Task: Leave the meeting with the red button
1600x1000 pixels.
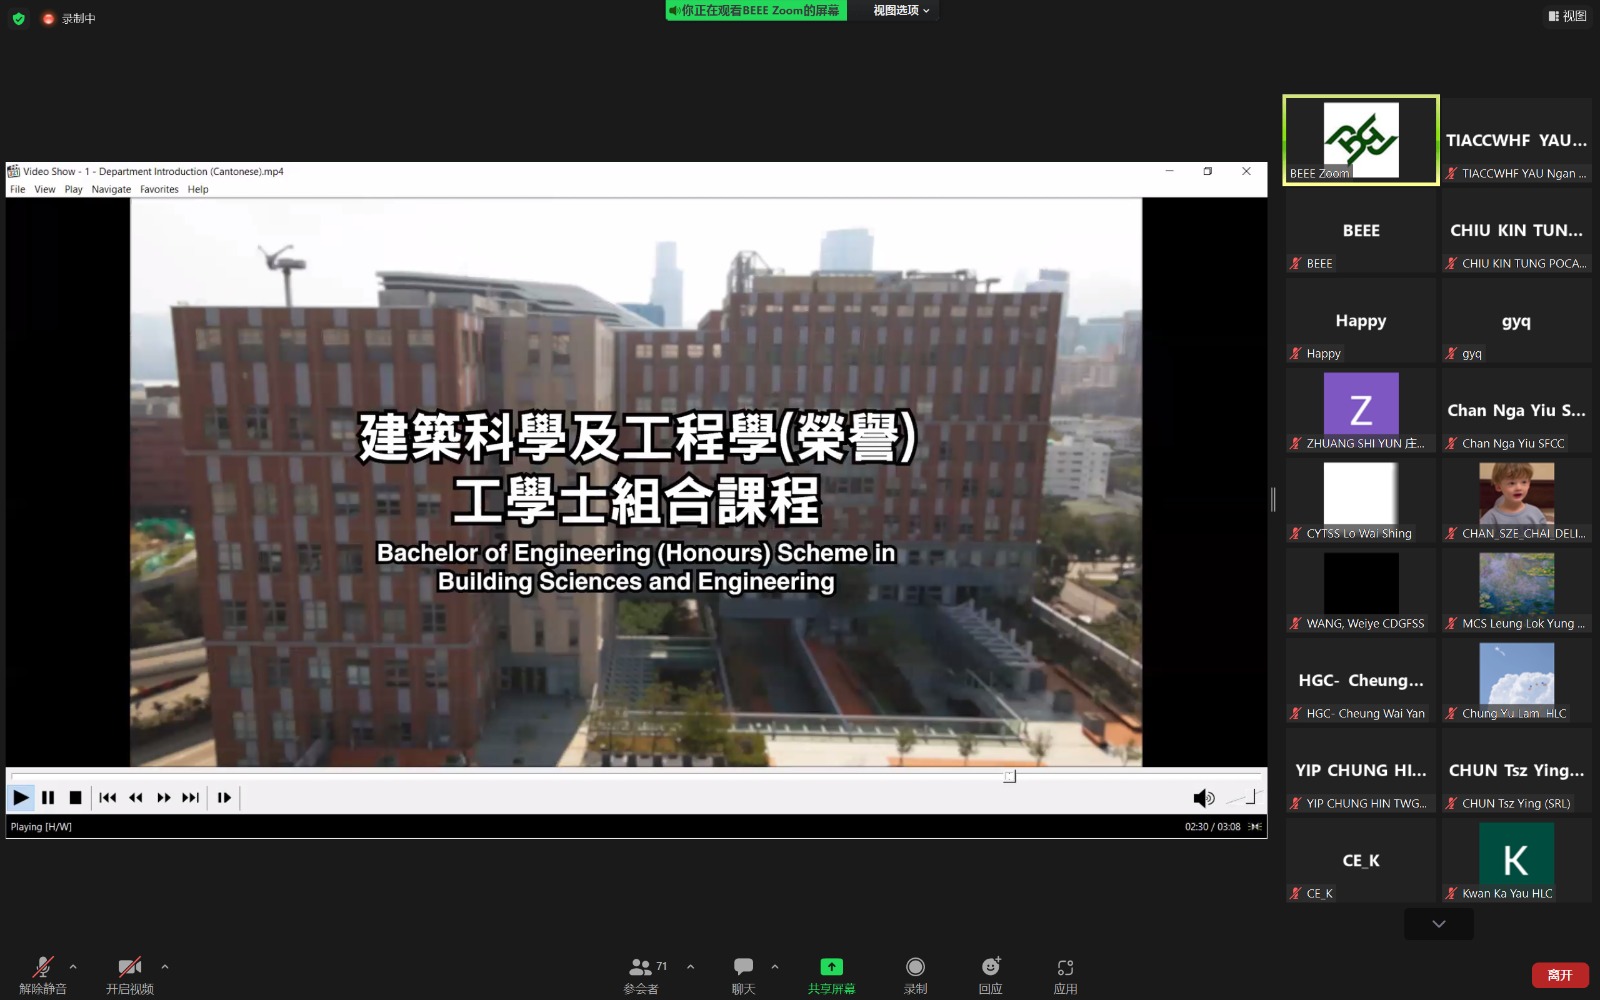Action: pos(1560,975)
